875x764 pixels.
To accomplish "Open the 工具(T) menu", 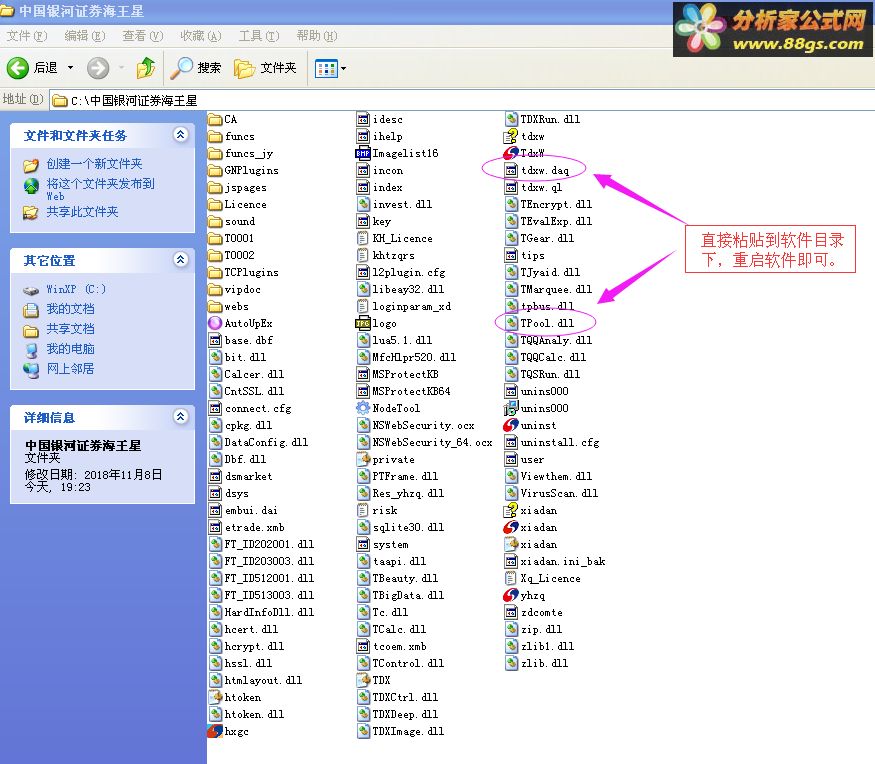I will [259, 36].
